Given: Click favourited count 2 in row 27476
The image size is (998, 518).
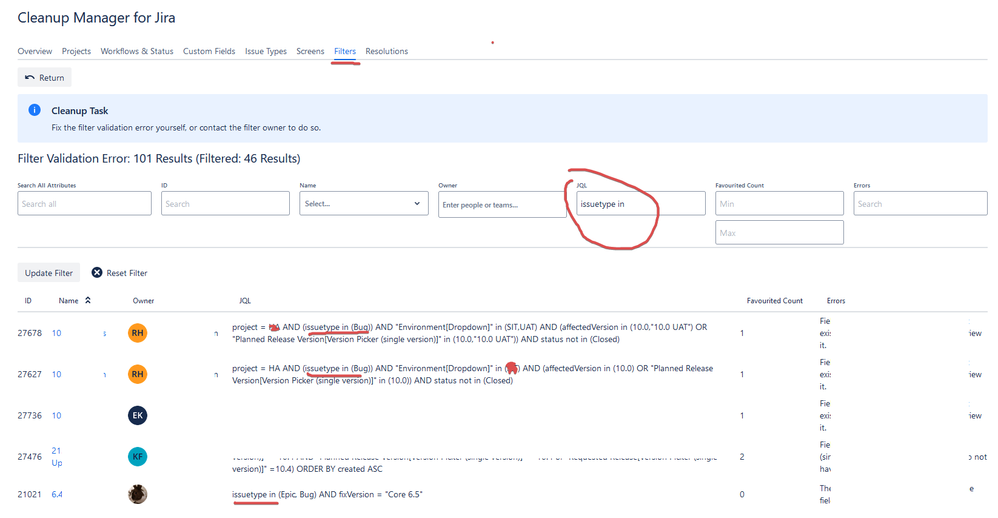Looking at the screenshot, I should click(x=741, y=456).
